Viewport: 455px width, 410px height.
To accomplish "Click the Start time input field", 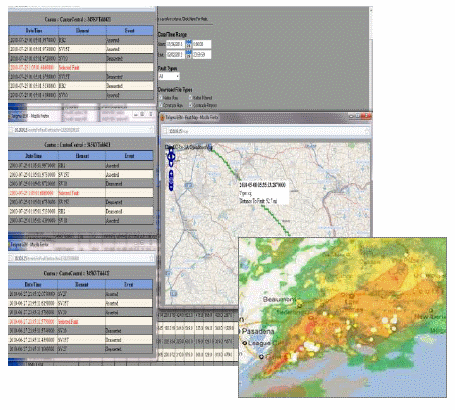I will (201, 44).
